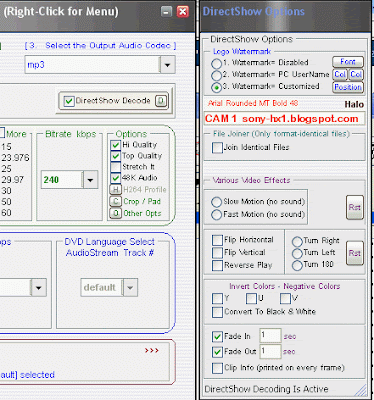374x400 pixels.
Task: Check Flip Horizontal
Action: tap(217, 240)
